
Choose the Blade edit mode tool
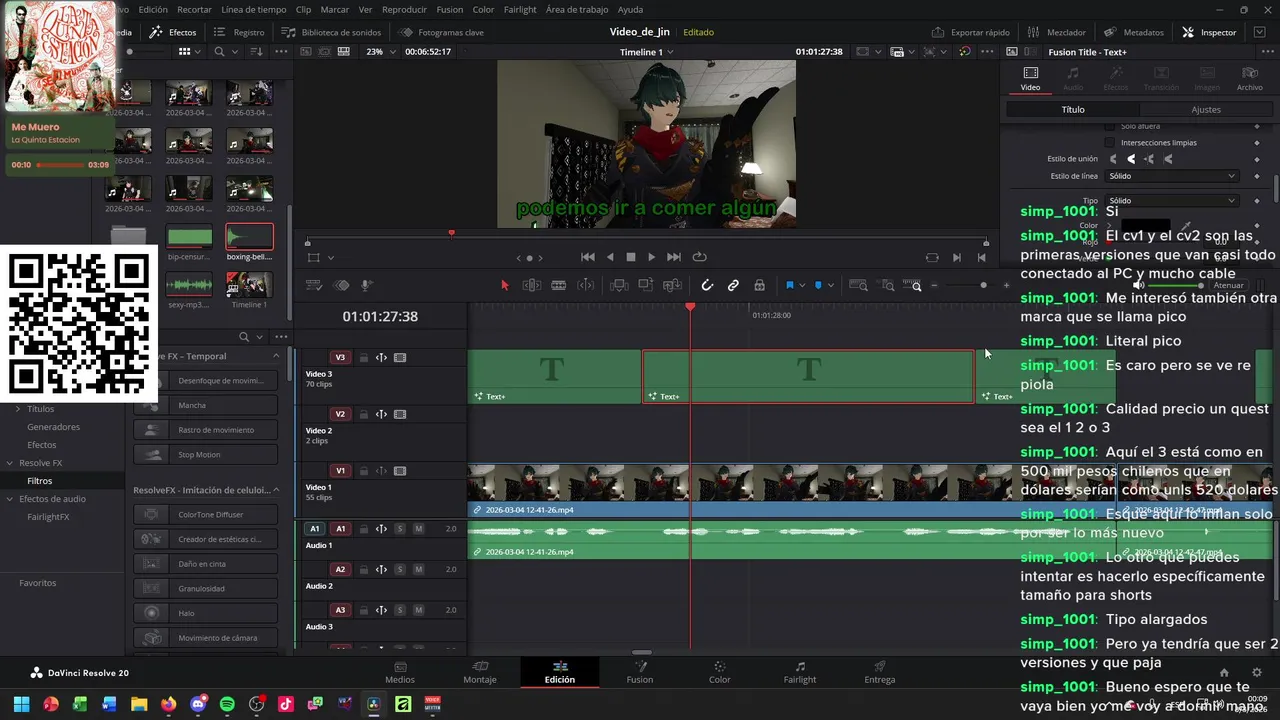pyautogui.click(x=559, y=285)
